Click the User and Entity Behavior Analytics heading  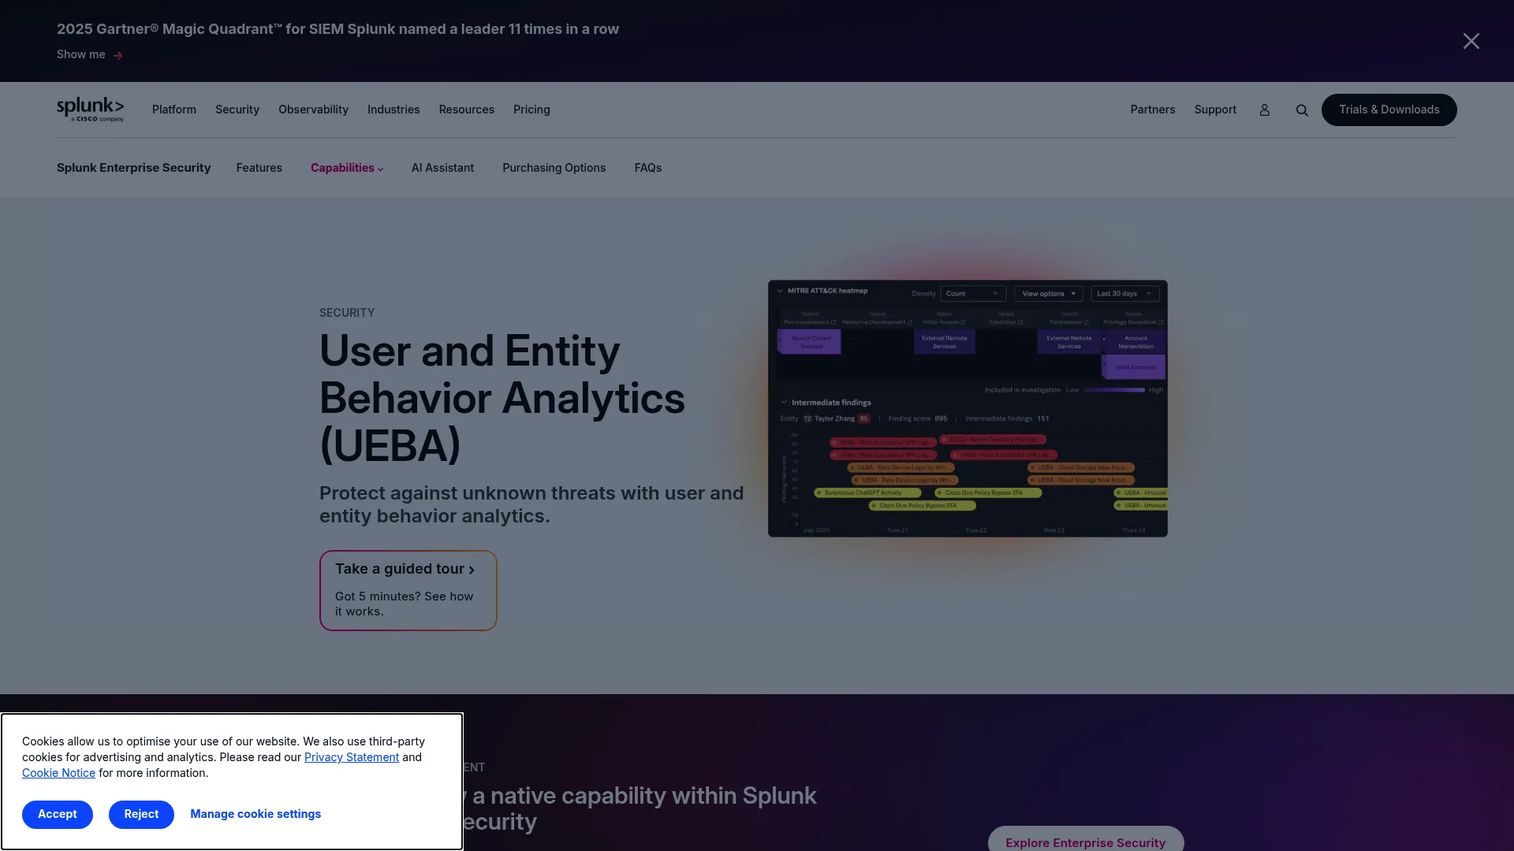[502, 398]
